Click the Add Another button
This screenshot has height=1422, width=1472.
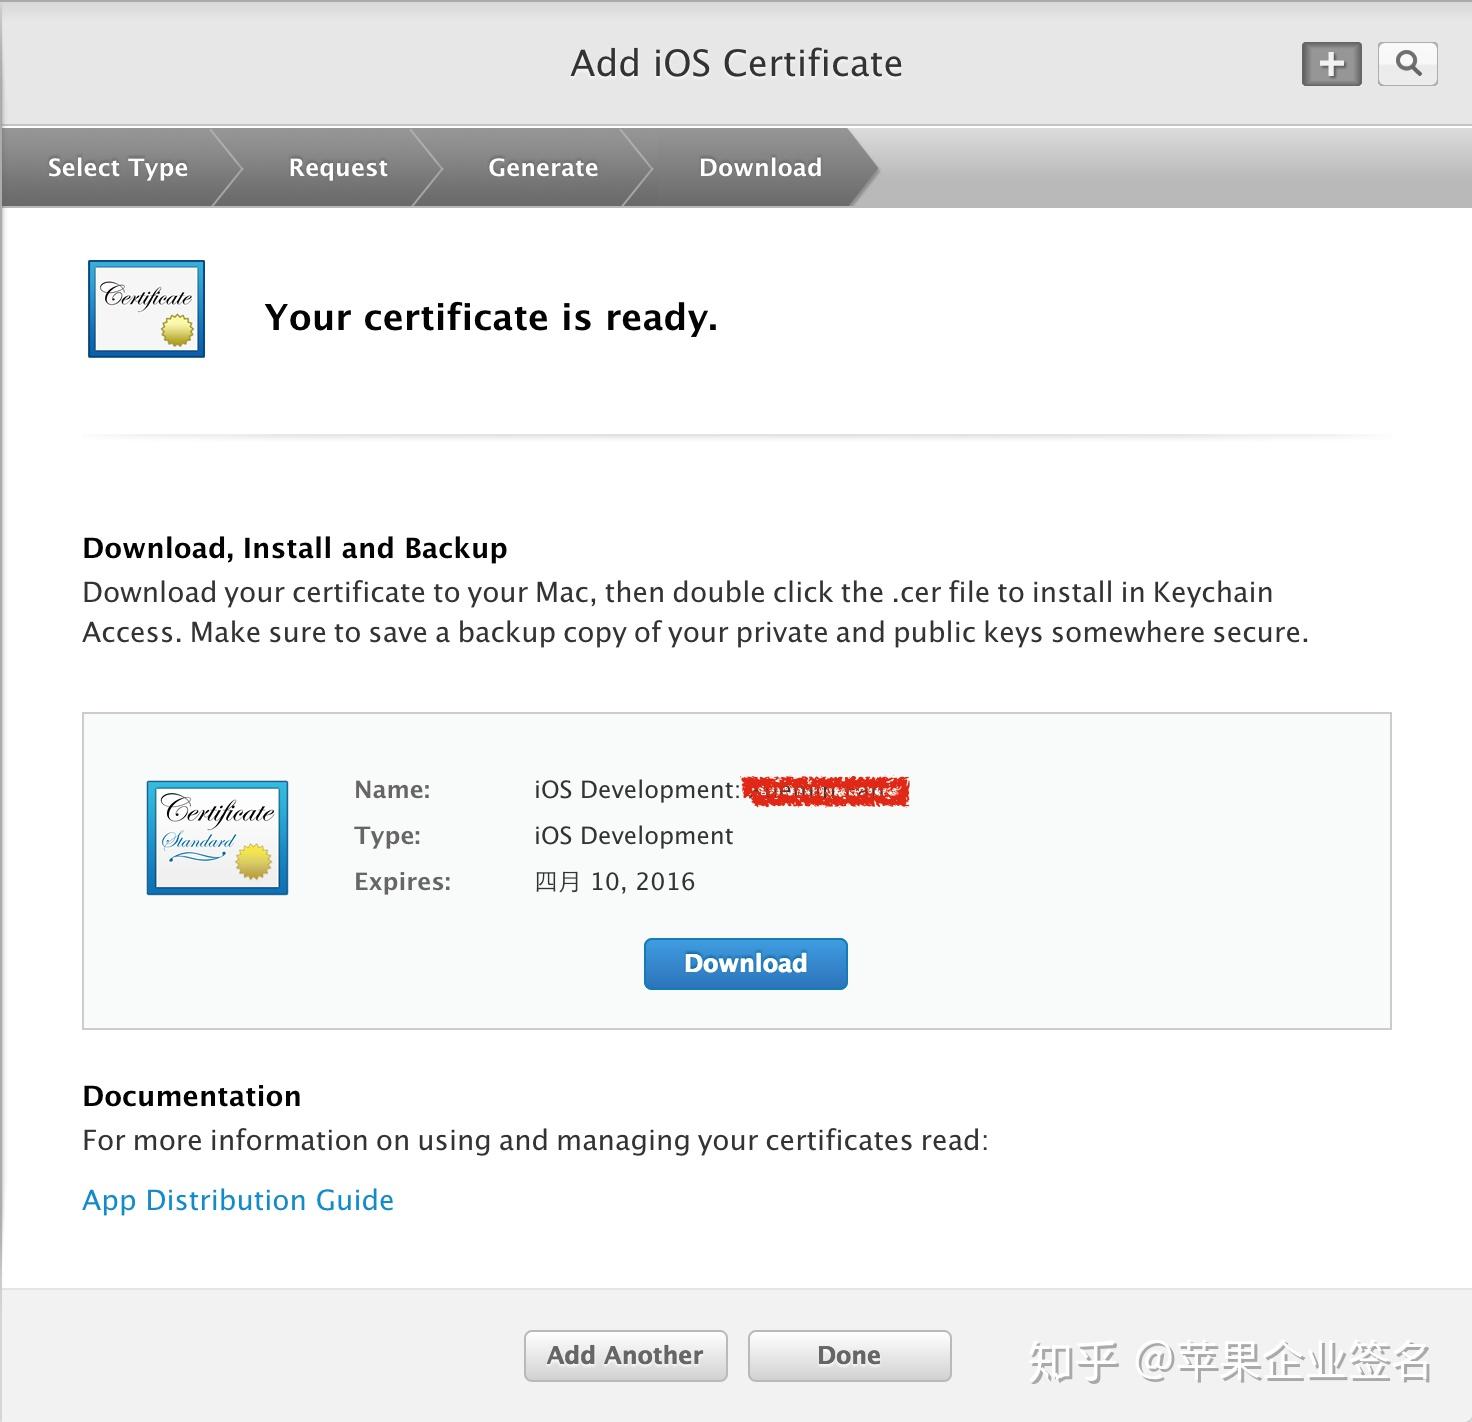coord(625,1355)
